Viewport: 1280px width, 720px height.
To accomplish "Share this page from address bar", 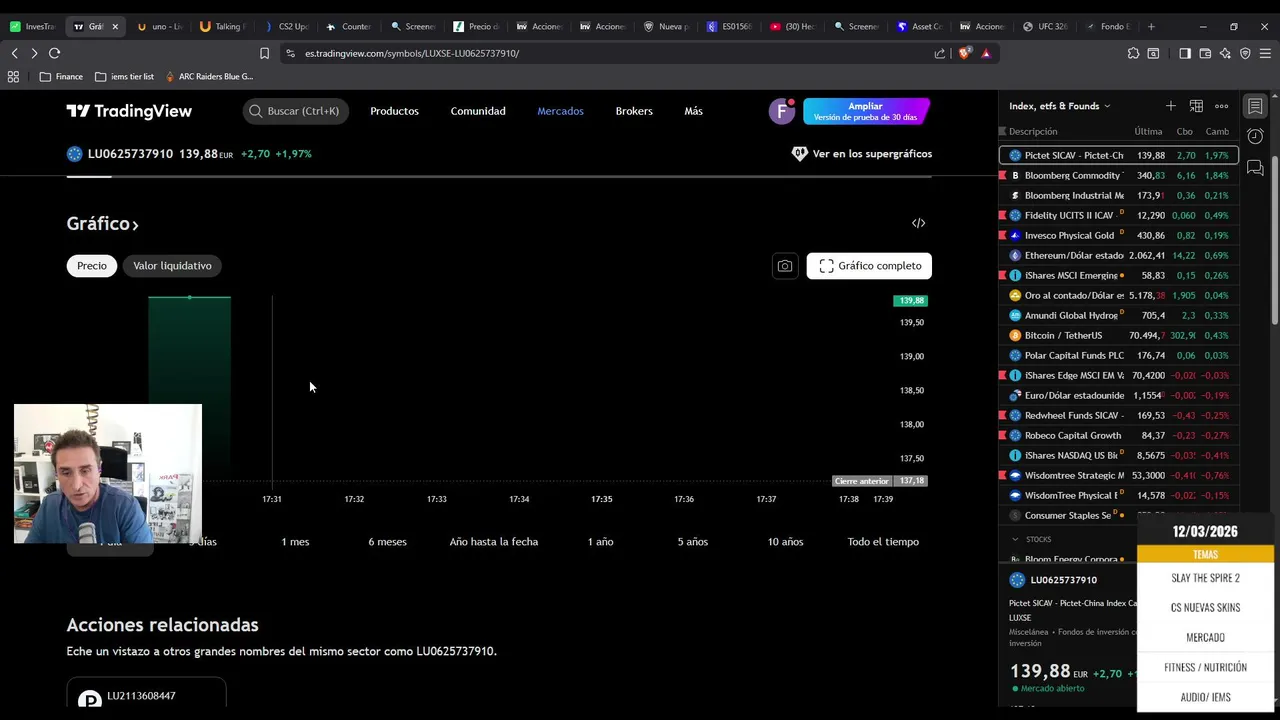I will pos(940,53).
